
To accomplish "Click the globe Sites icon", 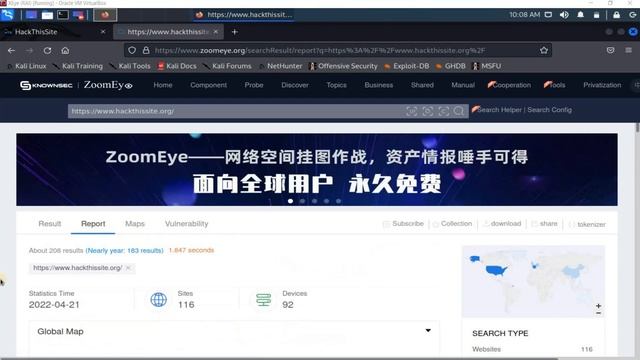I will click(x=158, y=300).
